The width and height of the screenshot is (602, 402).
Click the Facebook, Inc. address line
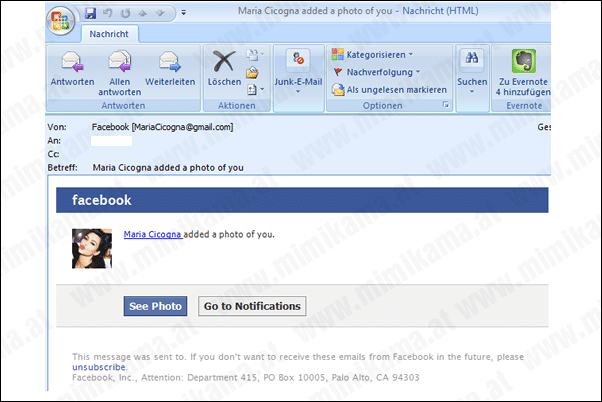tap(246, 377)
